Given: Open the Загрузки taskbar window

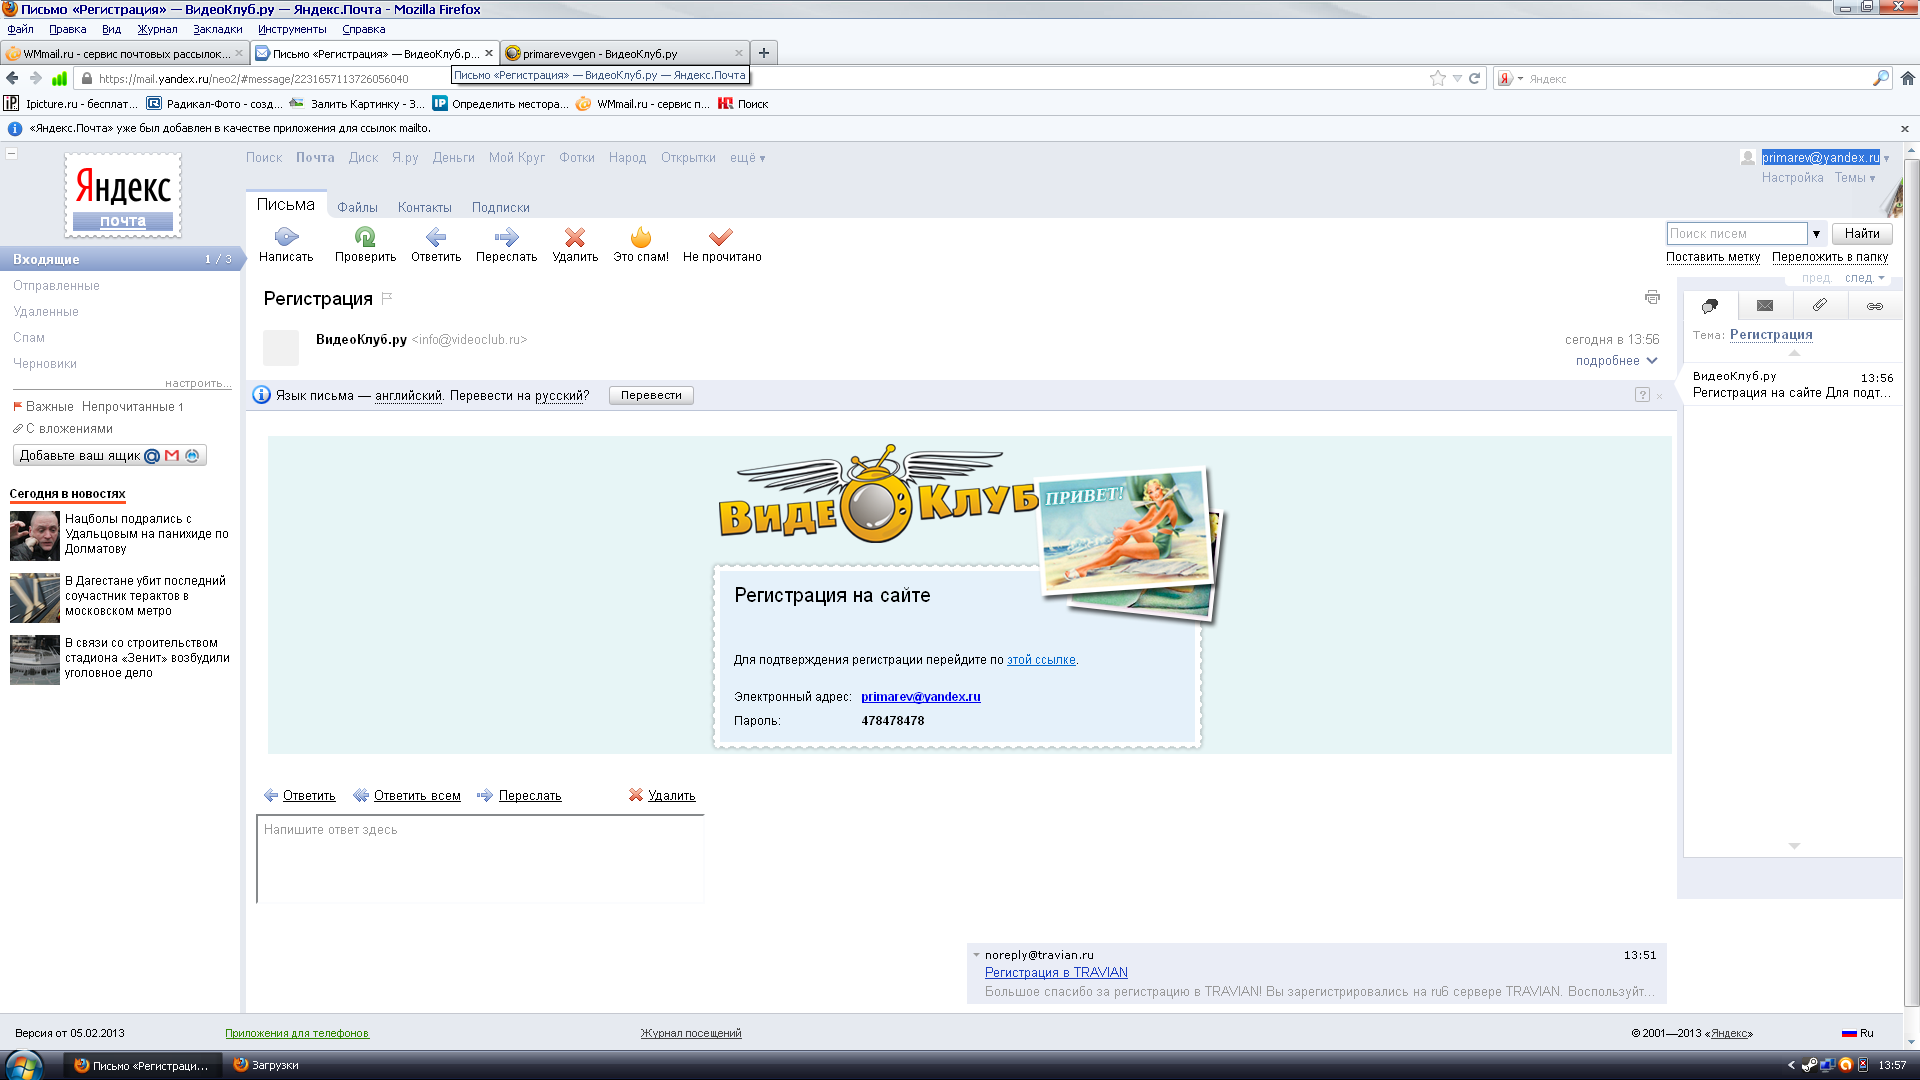Looking at the screenshot, I should click(x=265, y=1065).
